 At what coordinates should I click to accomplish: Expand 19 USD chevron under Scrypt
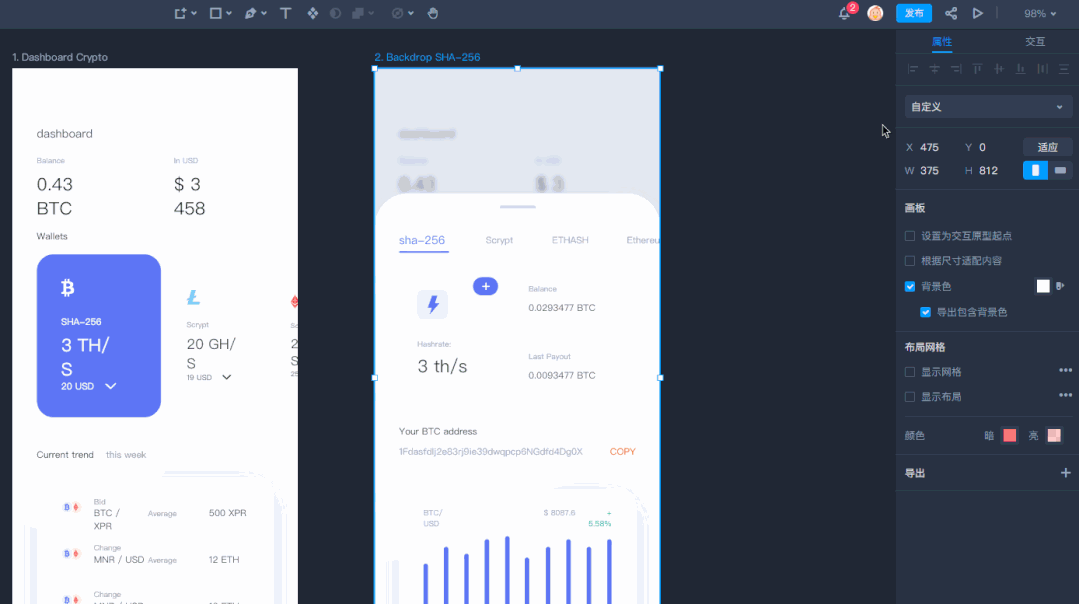[226, 377]
